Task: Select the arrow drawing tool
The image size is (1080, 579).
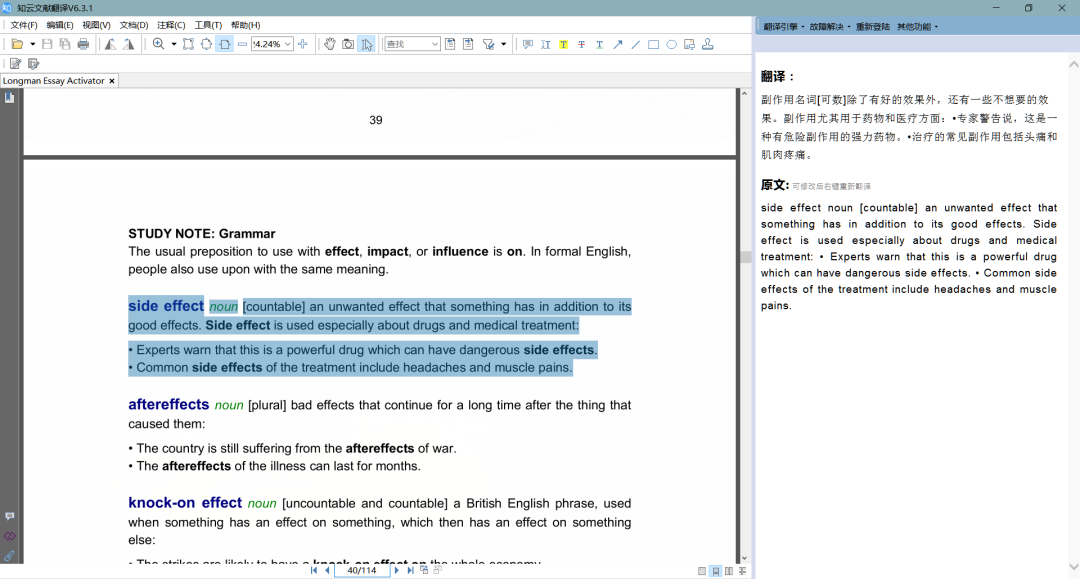Action: point(619,44)
